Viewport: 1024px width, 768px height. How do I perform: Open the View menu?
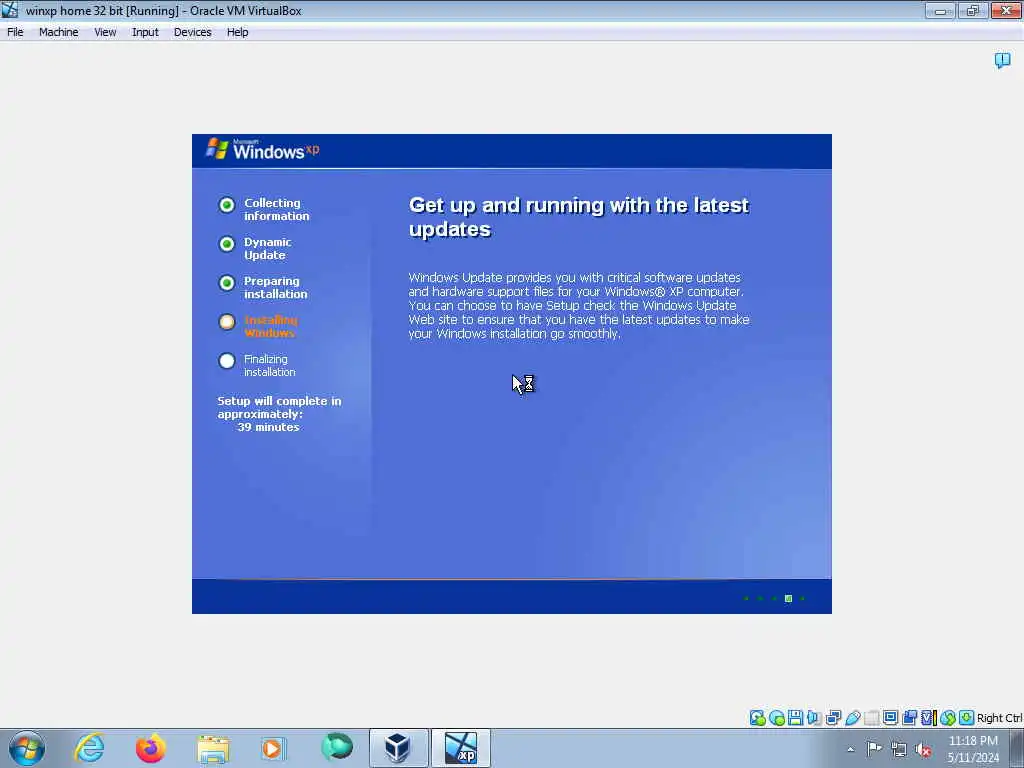pos(105,32)
